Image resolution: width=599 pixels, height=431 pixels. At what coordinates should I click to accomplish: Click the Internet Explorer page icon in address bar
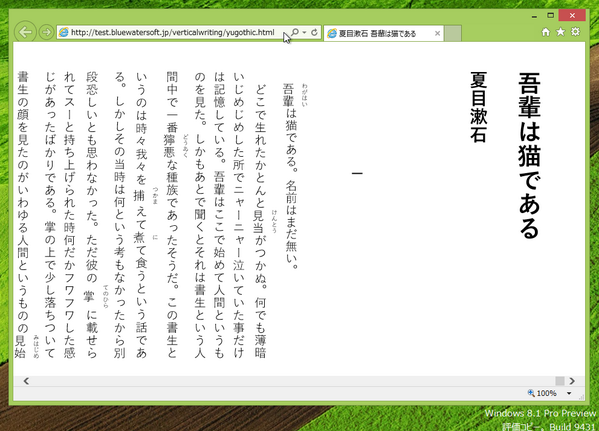click(63, 32)
